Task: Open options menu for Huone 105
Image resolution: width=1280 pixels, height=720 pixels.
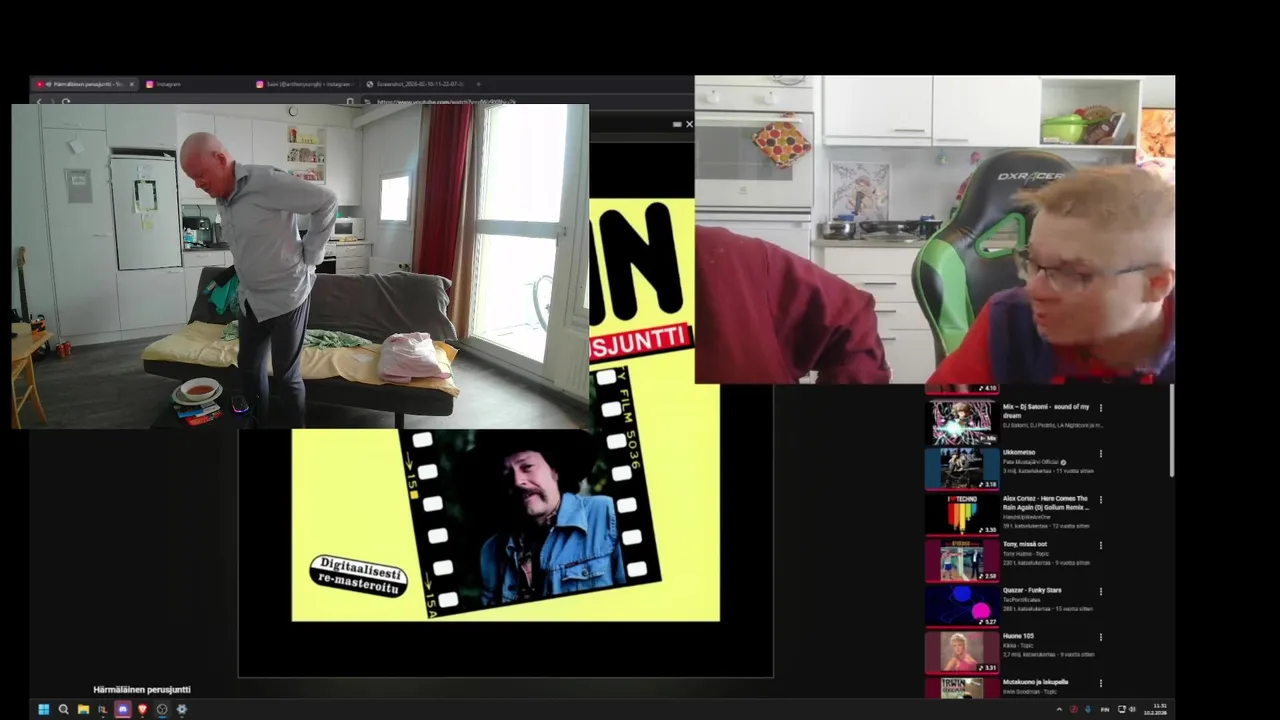Action: [1101, 637]
